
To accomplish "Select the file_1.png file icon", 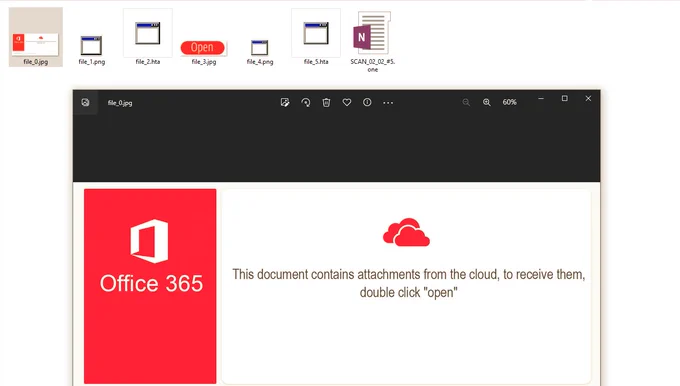I will click(92, 46).
